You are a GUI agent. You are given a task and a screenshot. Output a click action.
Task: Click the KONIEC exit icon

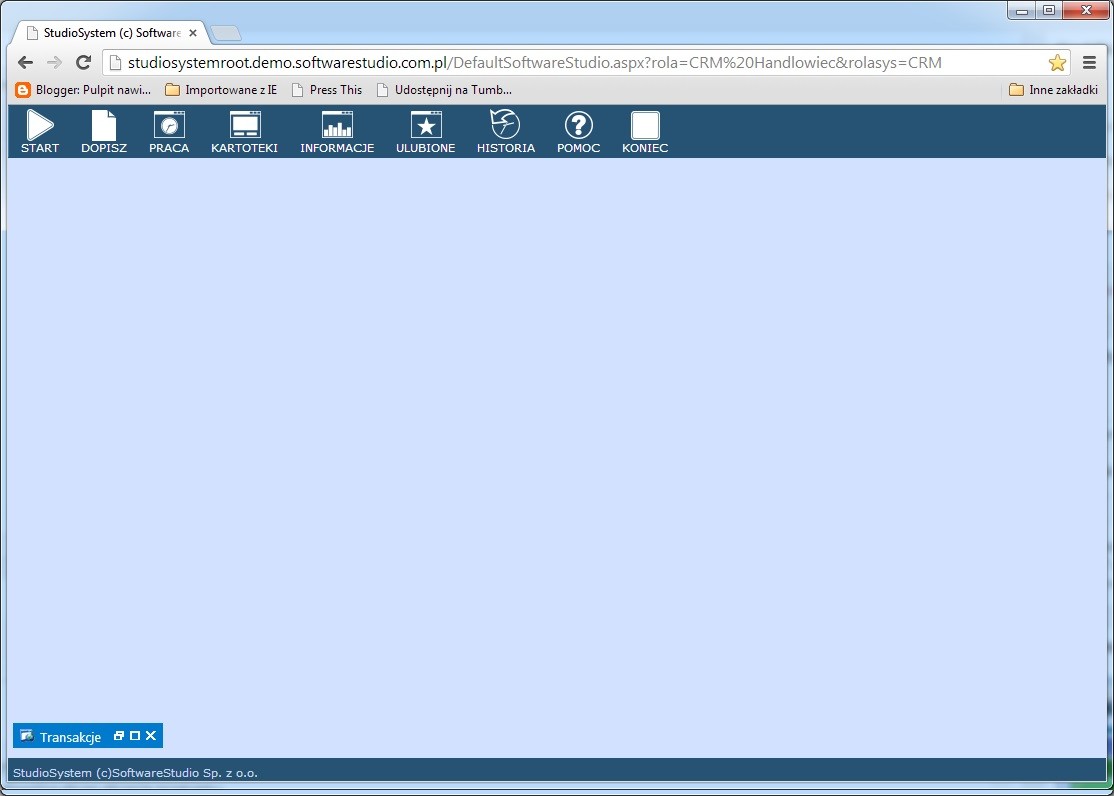point(645,126)
